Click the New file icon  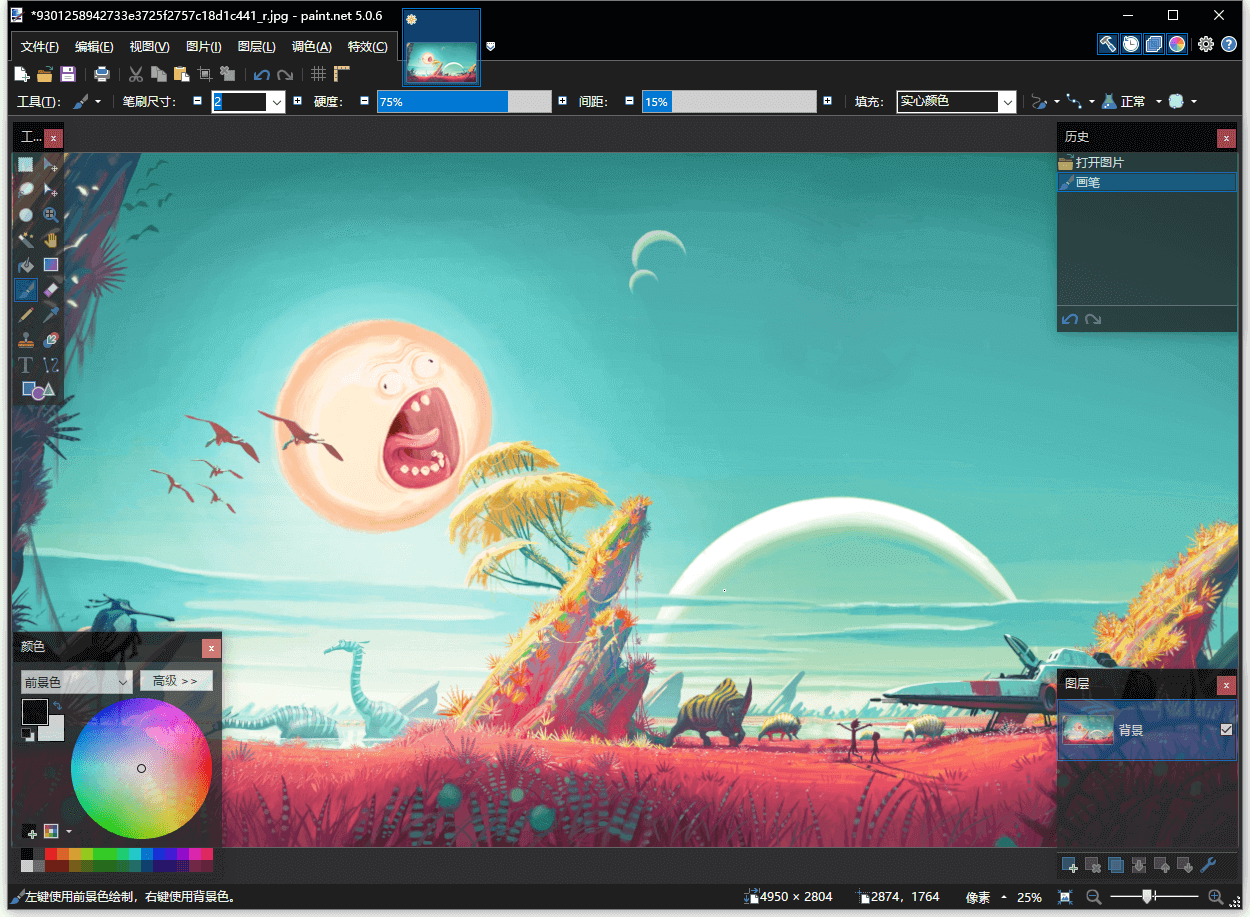click(22, 74)
